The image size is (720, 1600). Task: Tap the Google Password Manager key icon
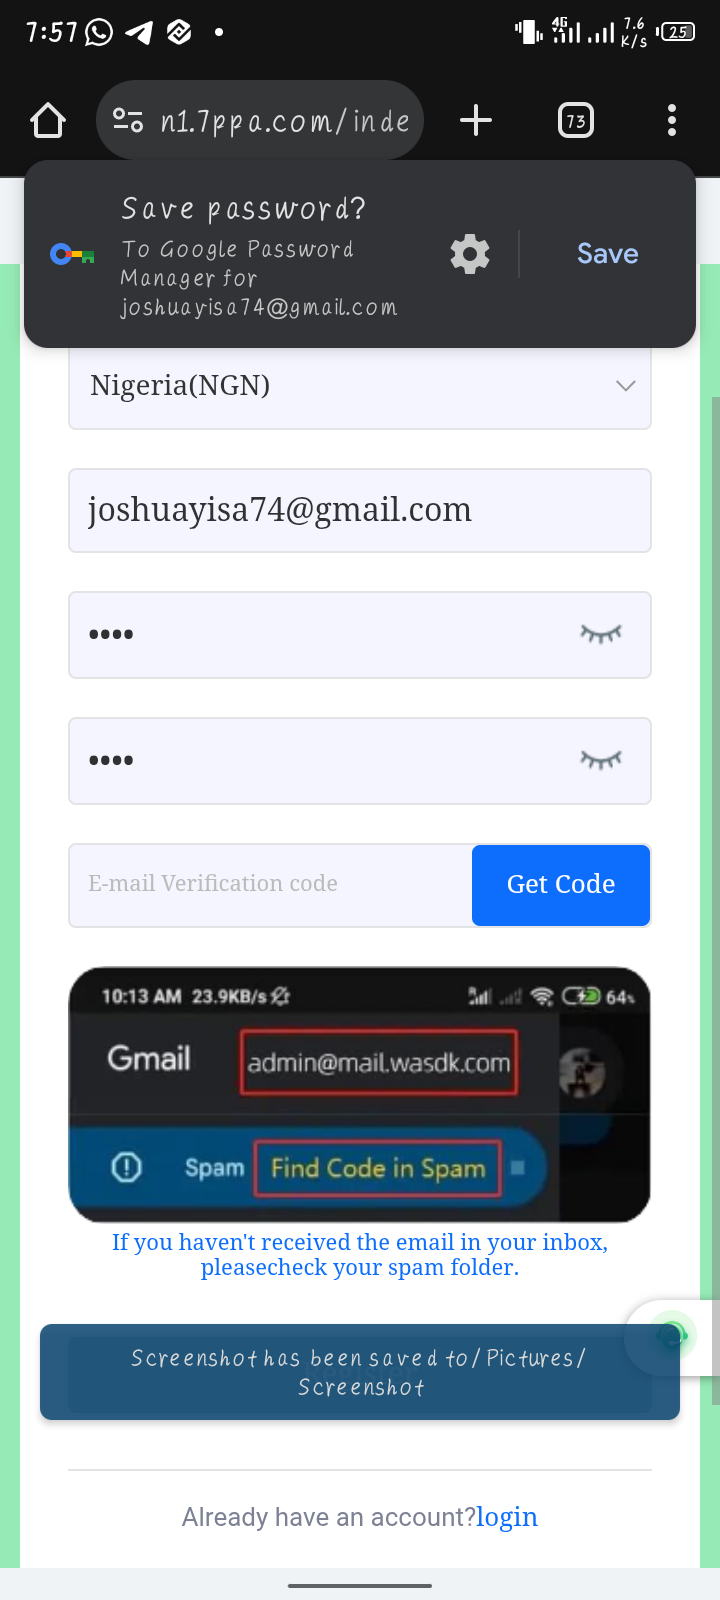pos(72,255)
